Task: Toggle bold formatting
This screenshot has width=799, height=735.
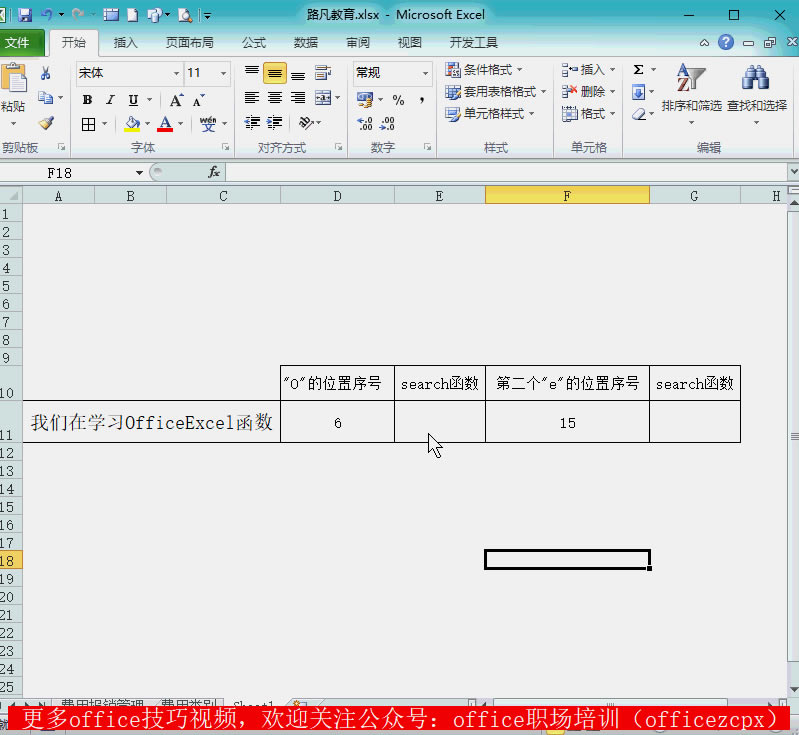Action: click(87, 100)
